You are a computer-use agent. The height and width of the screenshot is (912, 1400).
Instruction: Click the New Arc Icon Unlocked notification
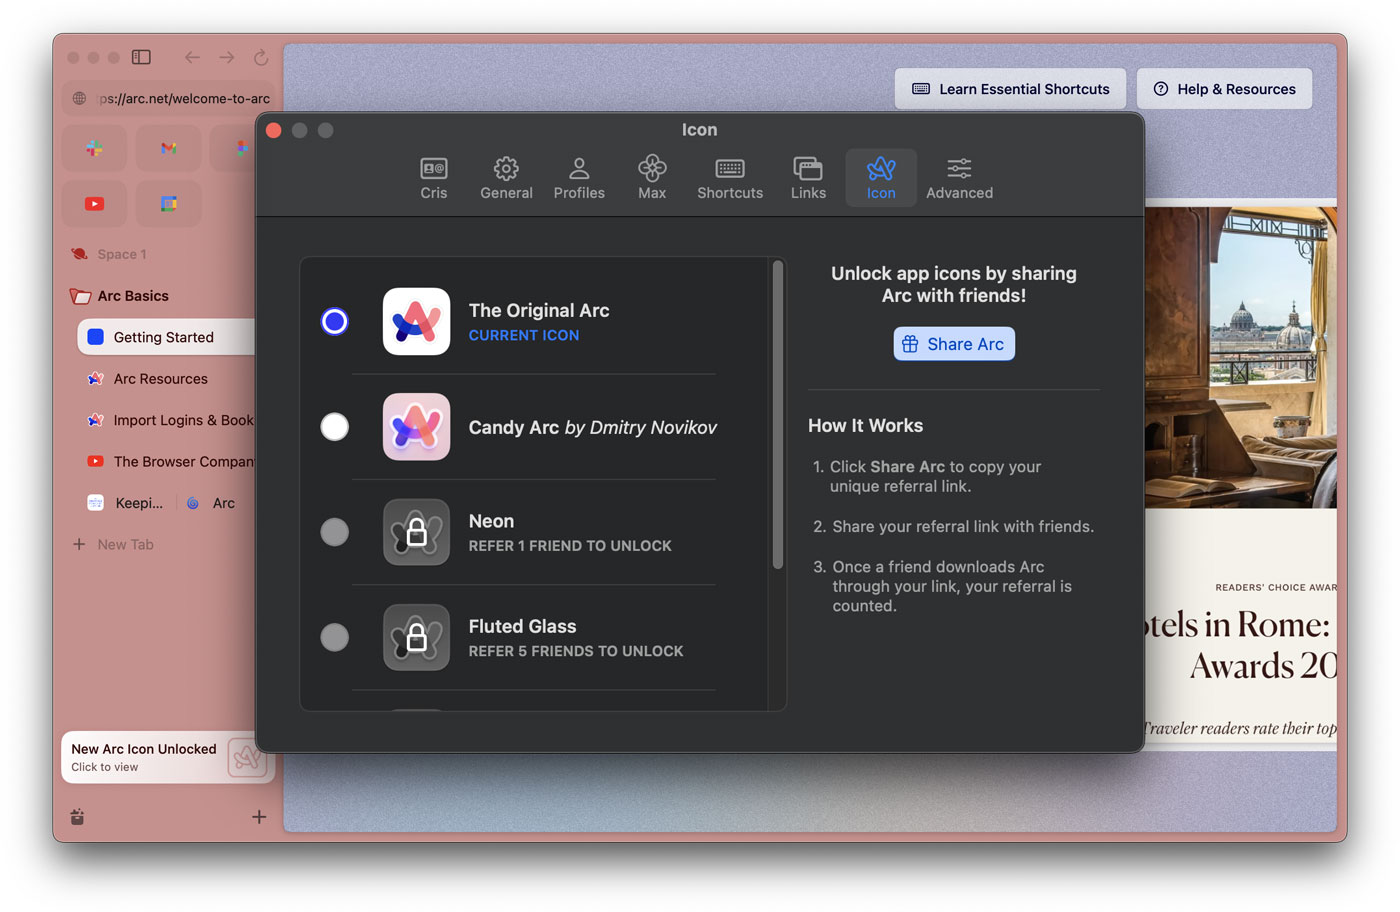[167, 757]
